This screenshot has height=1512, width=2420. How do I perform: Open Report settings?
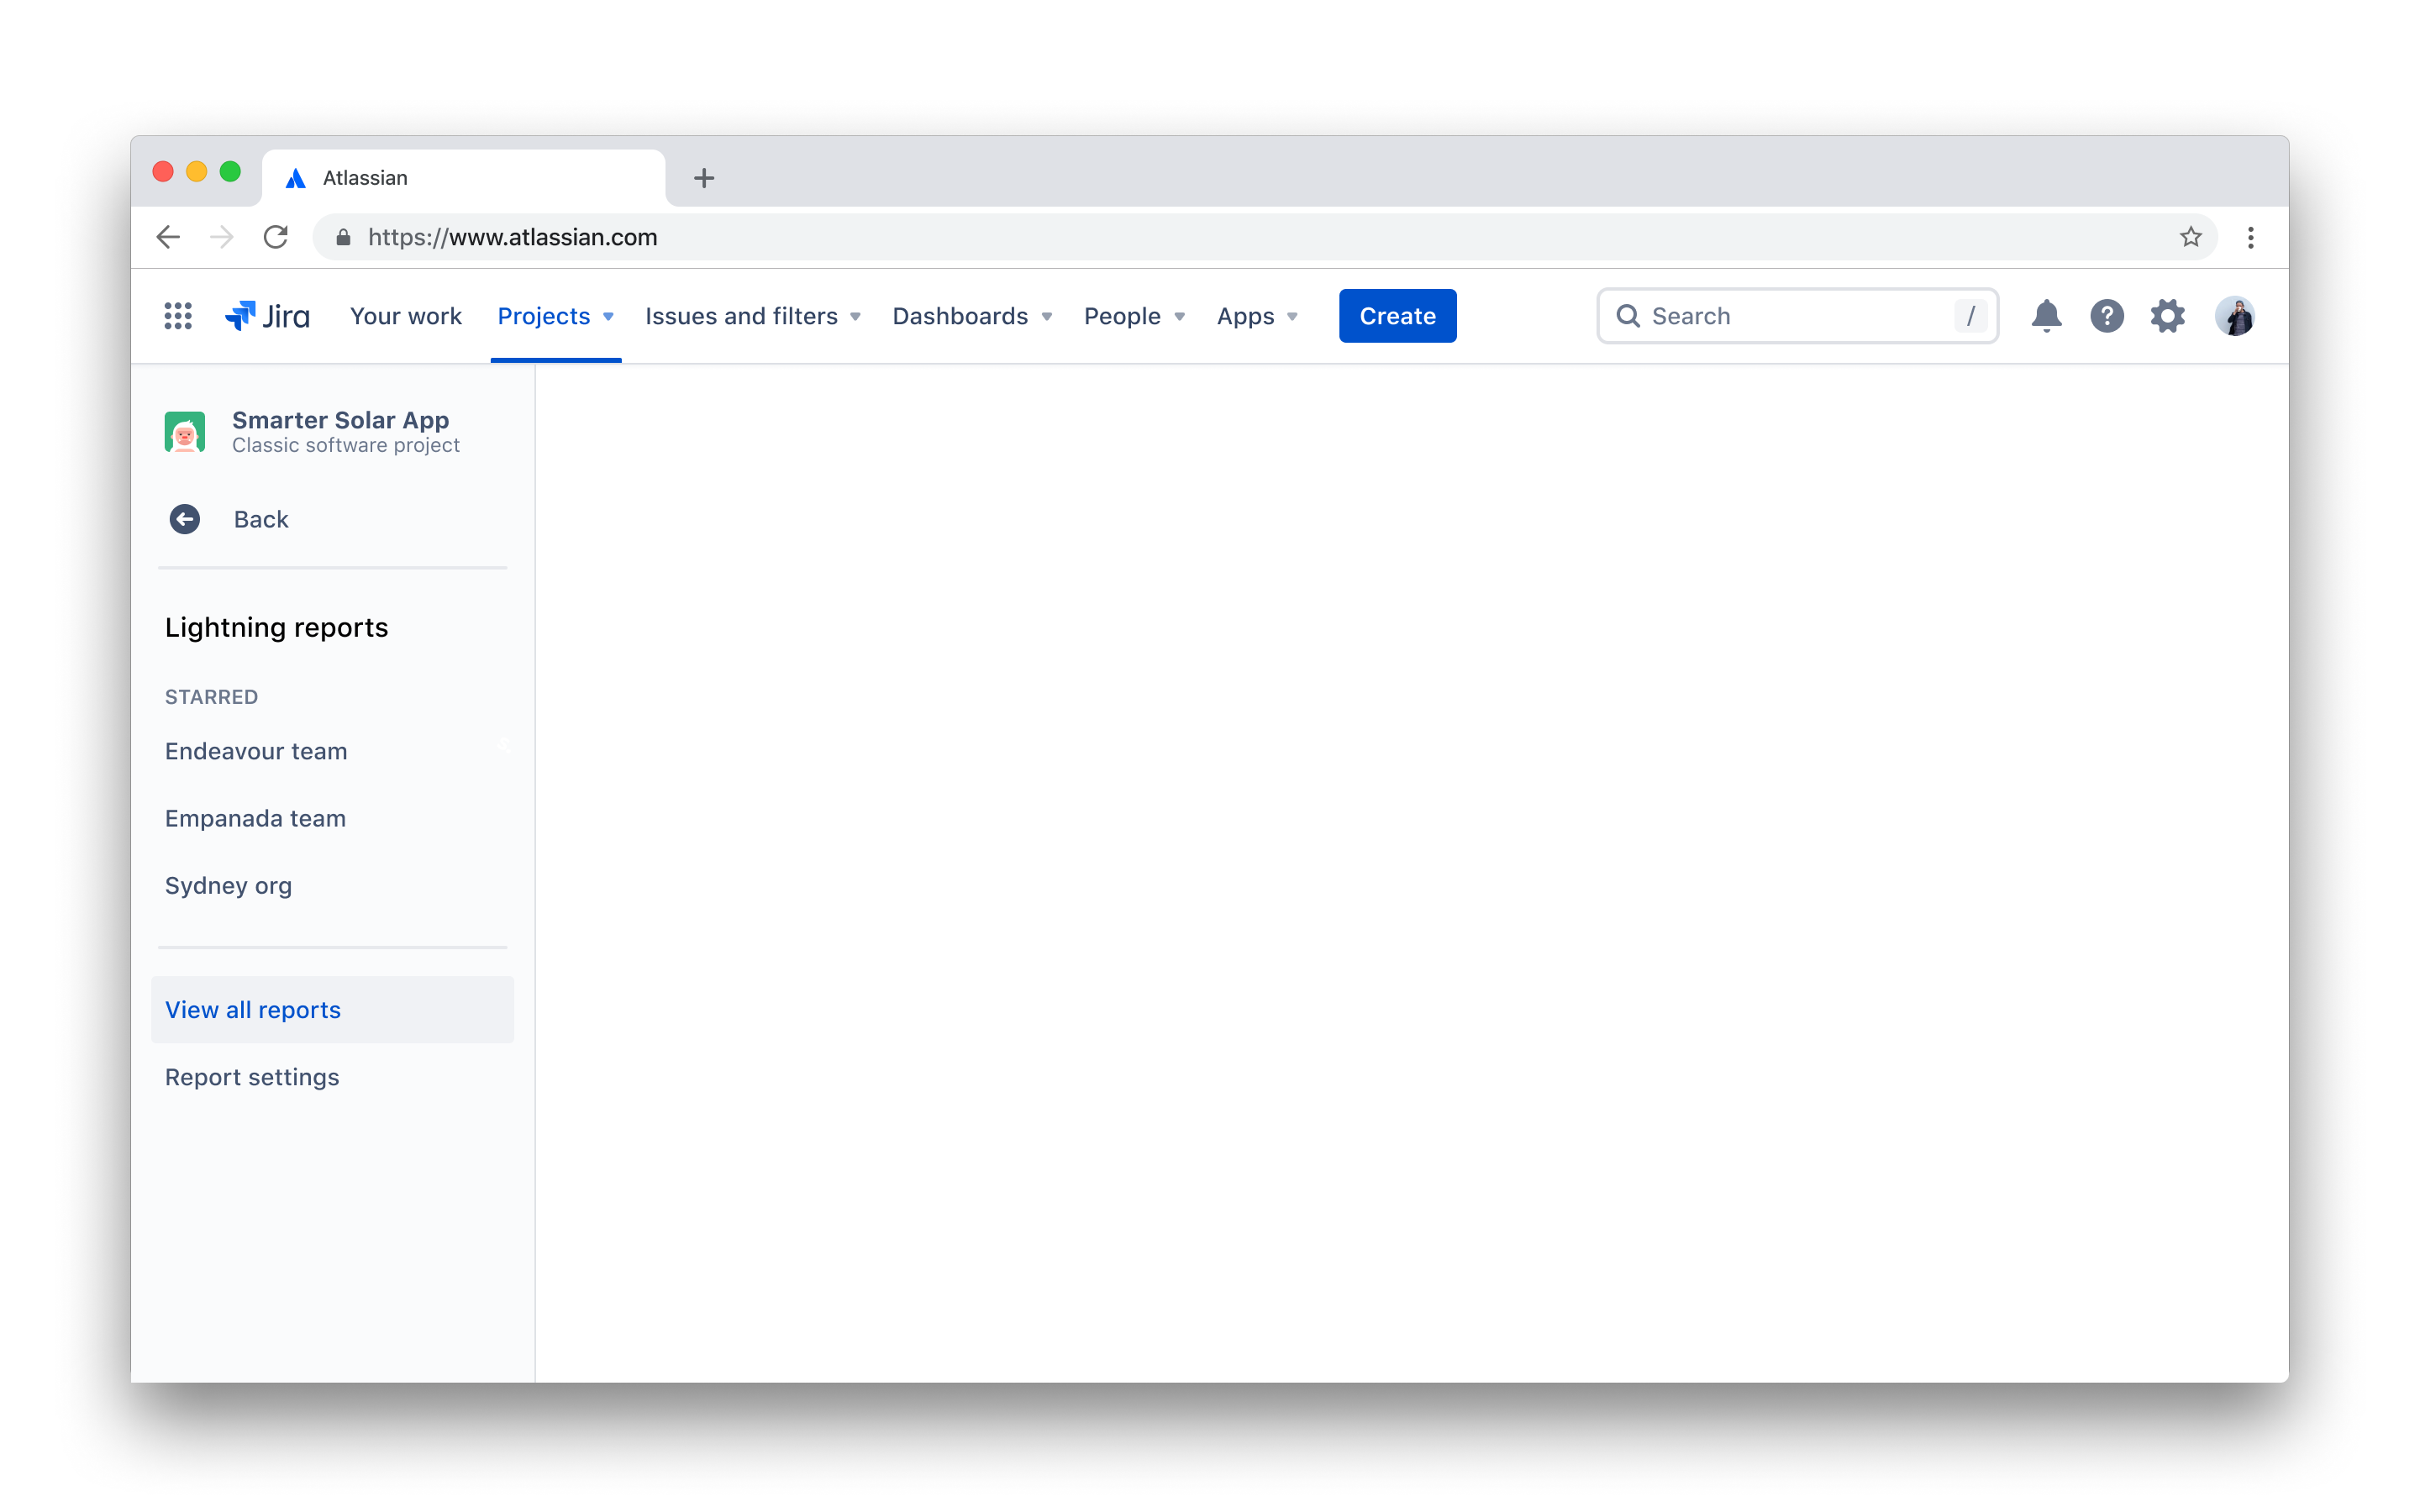pos(252,1077)
